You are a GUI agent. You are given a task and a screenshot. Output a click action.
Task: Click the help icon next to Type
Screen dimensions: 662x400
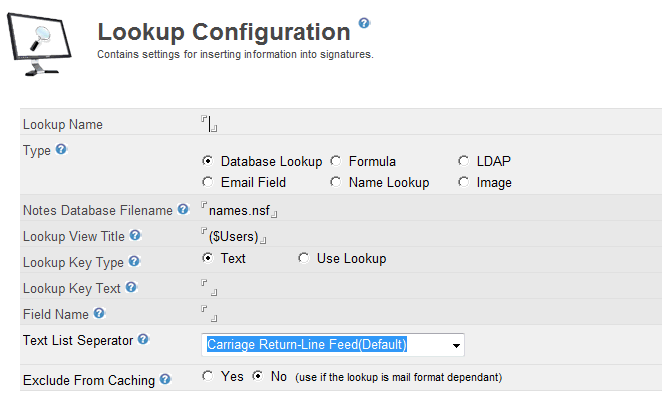pyautogui.click(x=61, y=150)
